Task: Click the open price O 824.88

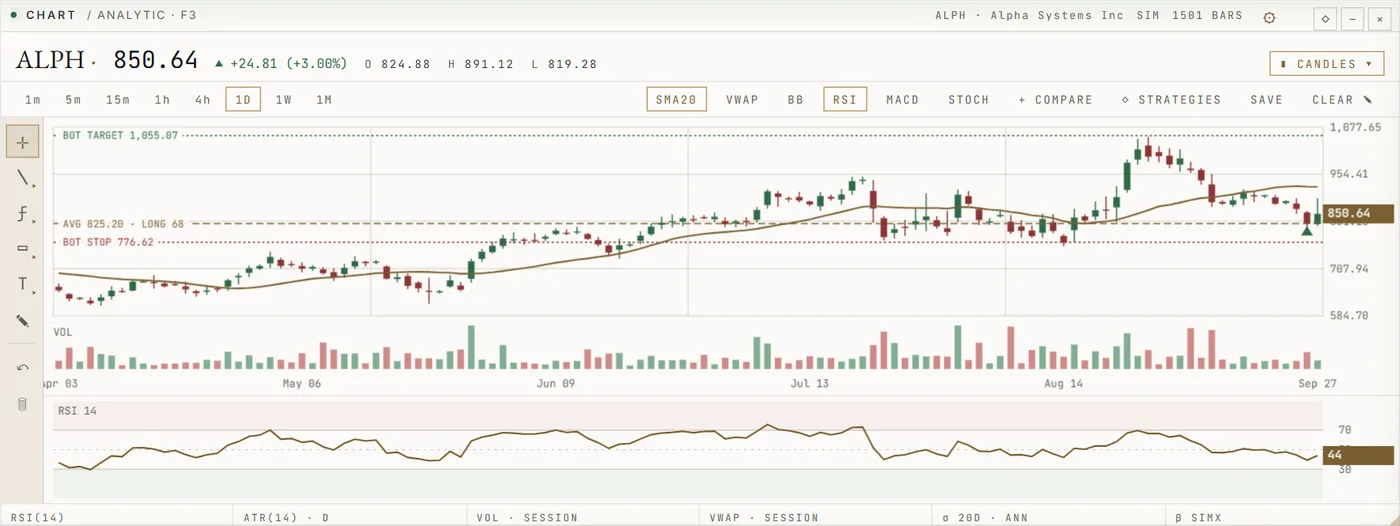Action: [x=397, y=64]
